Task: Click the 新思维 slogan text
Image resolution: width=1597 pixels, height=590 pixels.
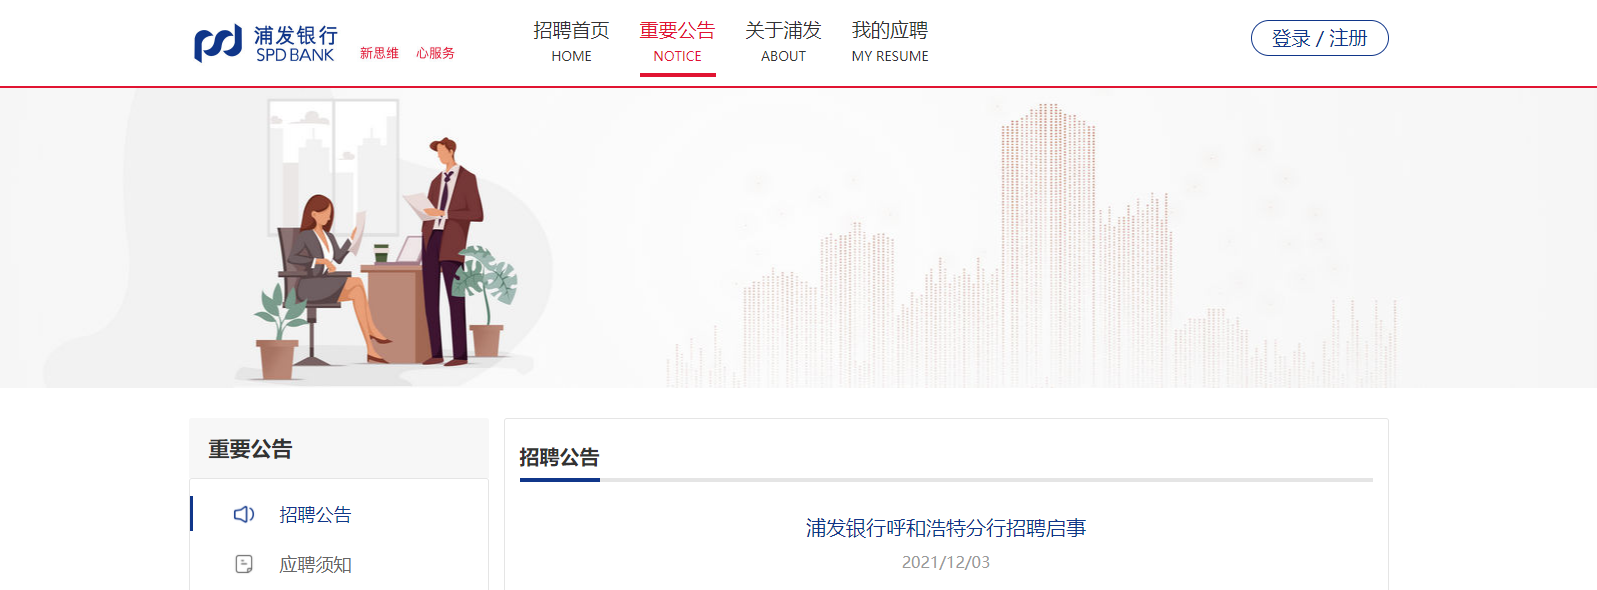Action: [379, 53]
